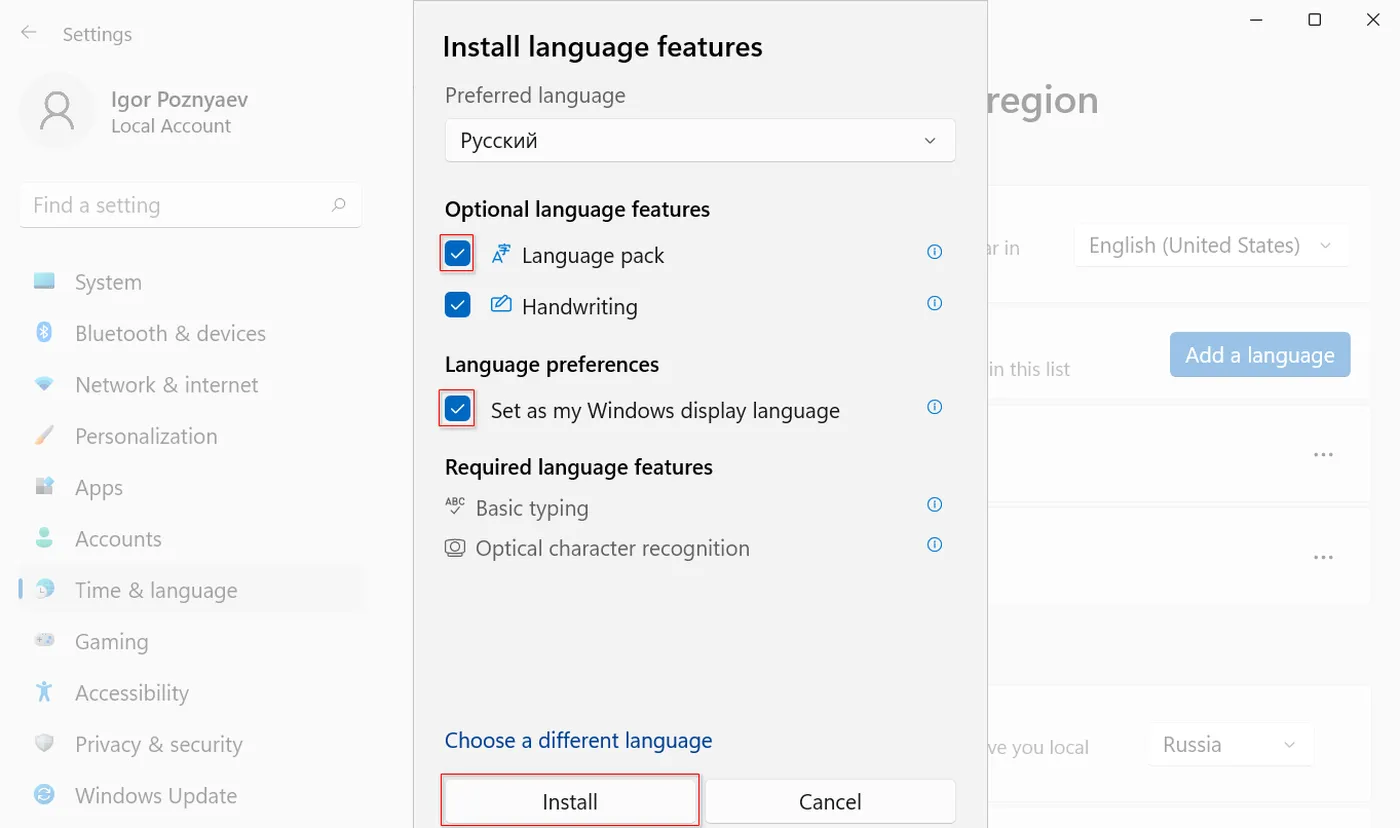Click info icon next to Basic typing
1400x828 pixels.
[x=934, y=505]
